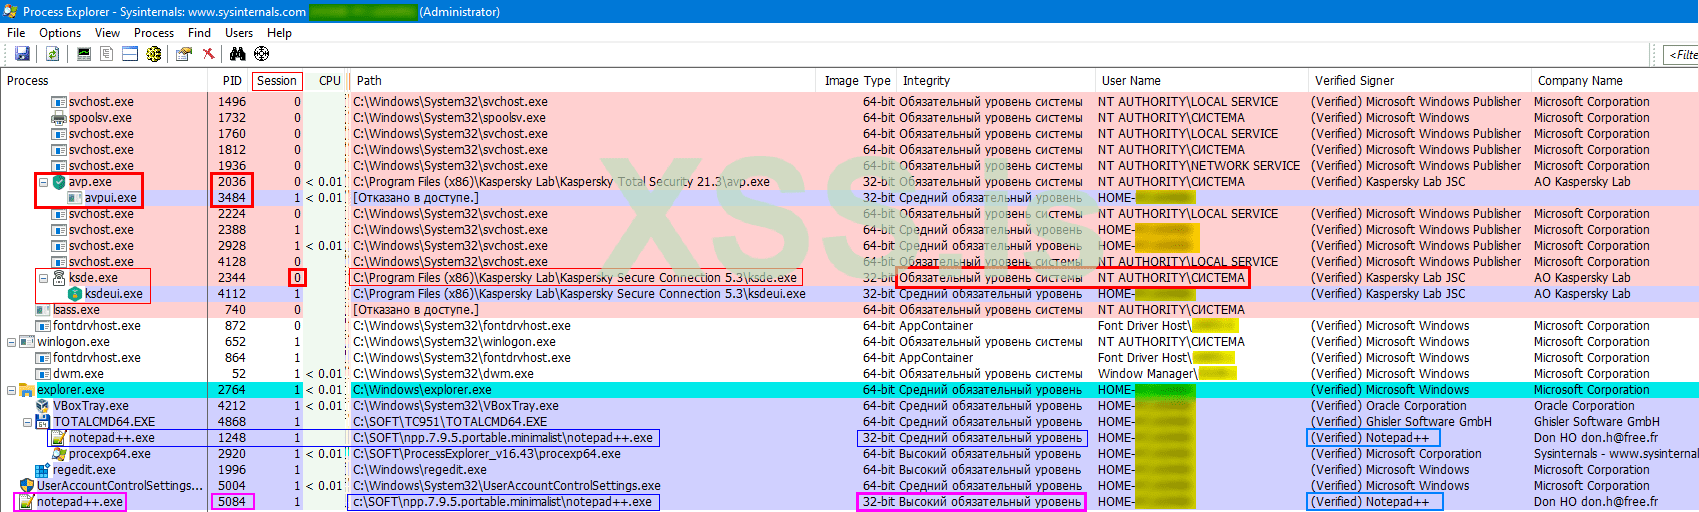Click the red X Kill Process icon
This screenshot has height=512, width=1699.
[208, 54]
